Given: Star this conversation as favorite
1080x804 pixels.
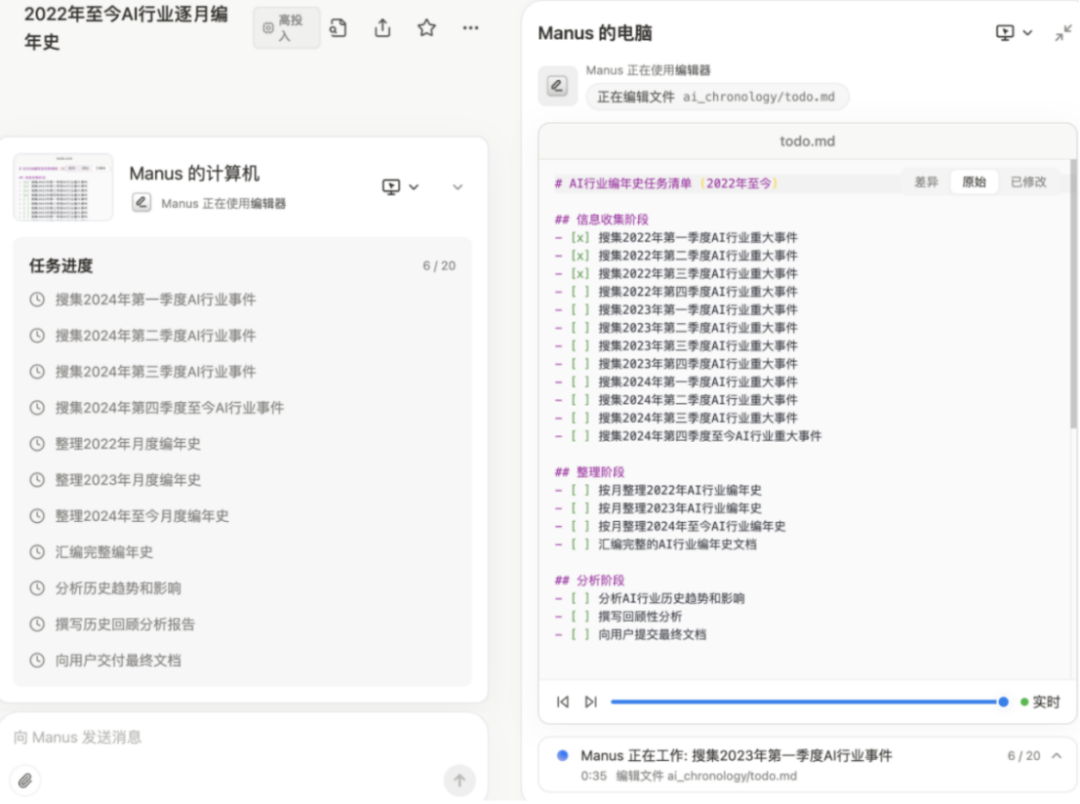Looking at the screenshot, I should 427,28.
